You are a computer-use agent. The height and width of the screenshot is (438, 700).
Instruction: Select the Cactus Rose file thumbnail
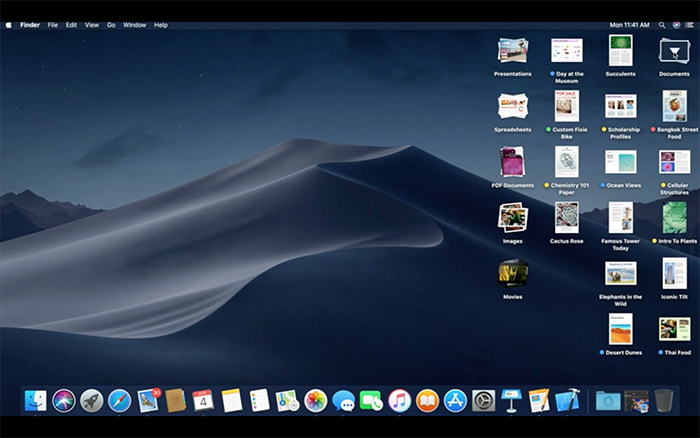point(566,216)
